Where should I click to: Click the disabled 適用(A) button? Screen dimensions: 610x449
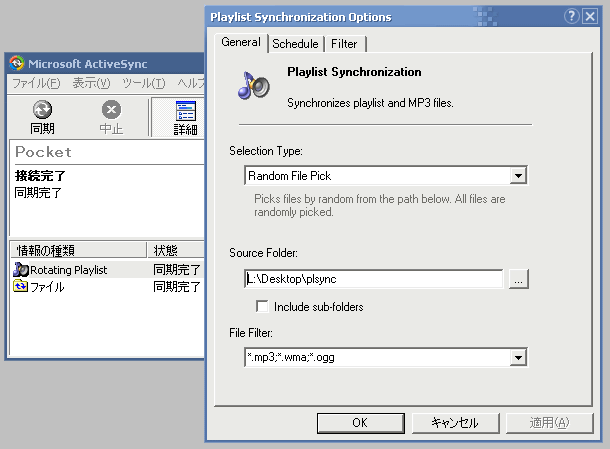549,423
